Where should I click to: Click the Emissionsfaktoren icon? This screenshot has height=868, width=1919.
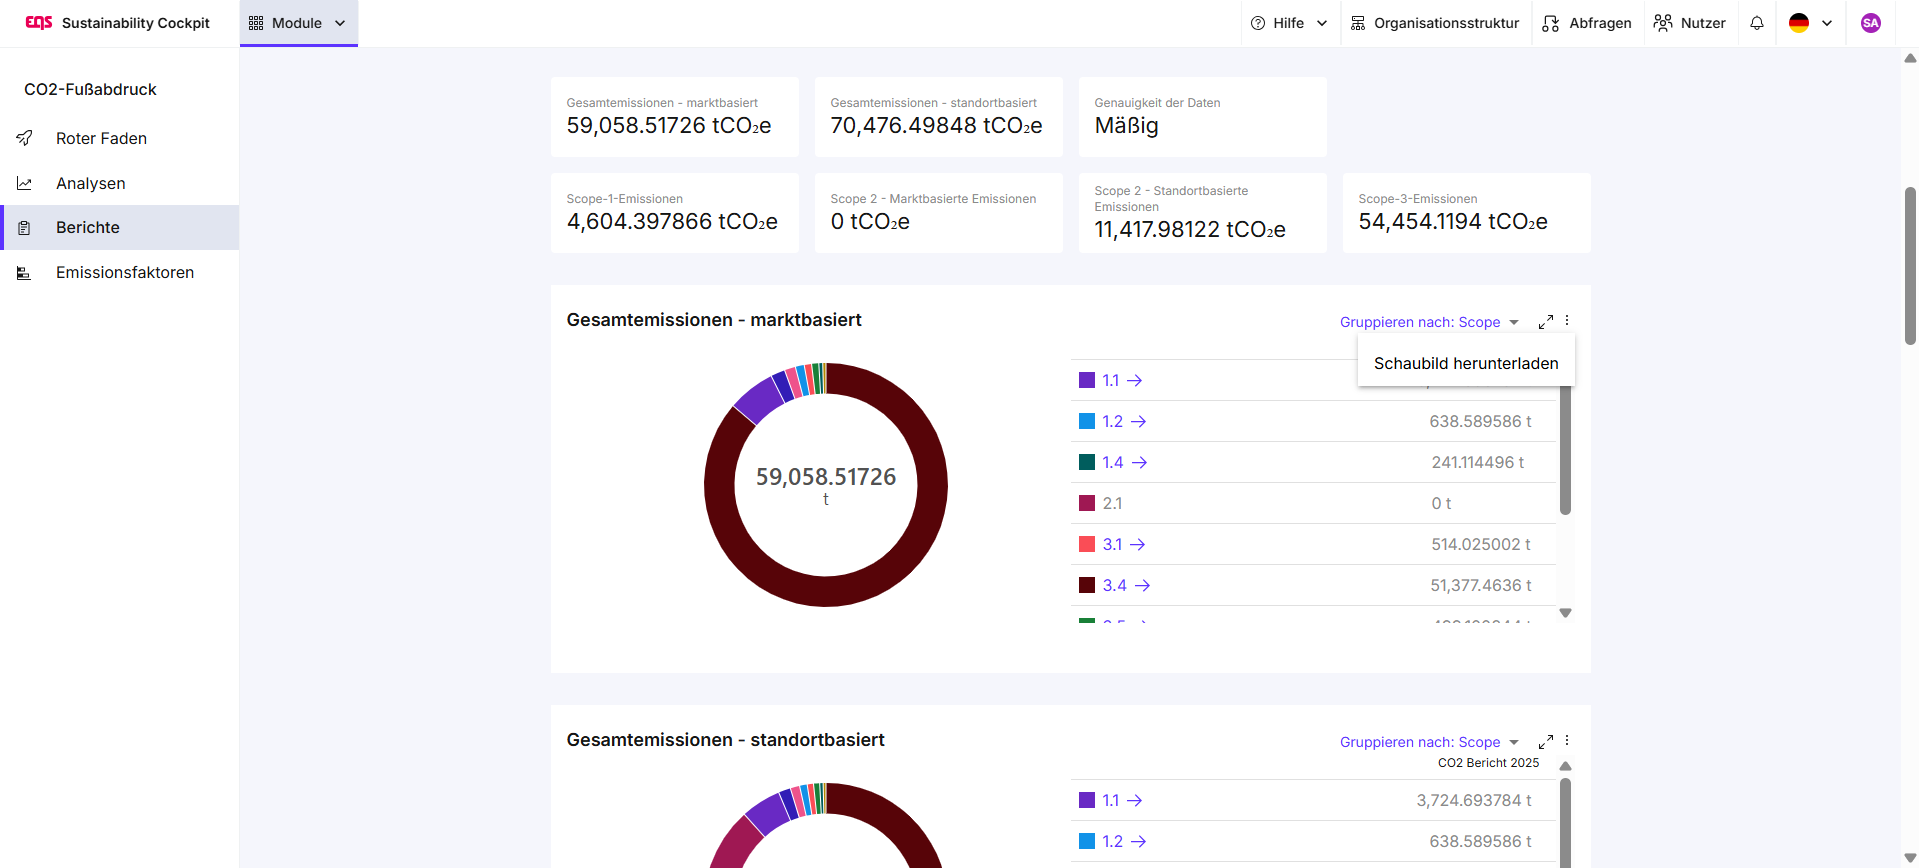(24, 273)
